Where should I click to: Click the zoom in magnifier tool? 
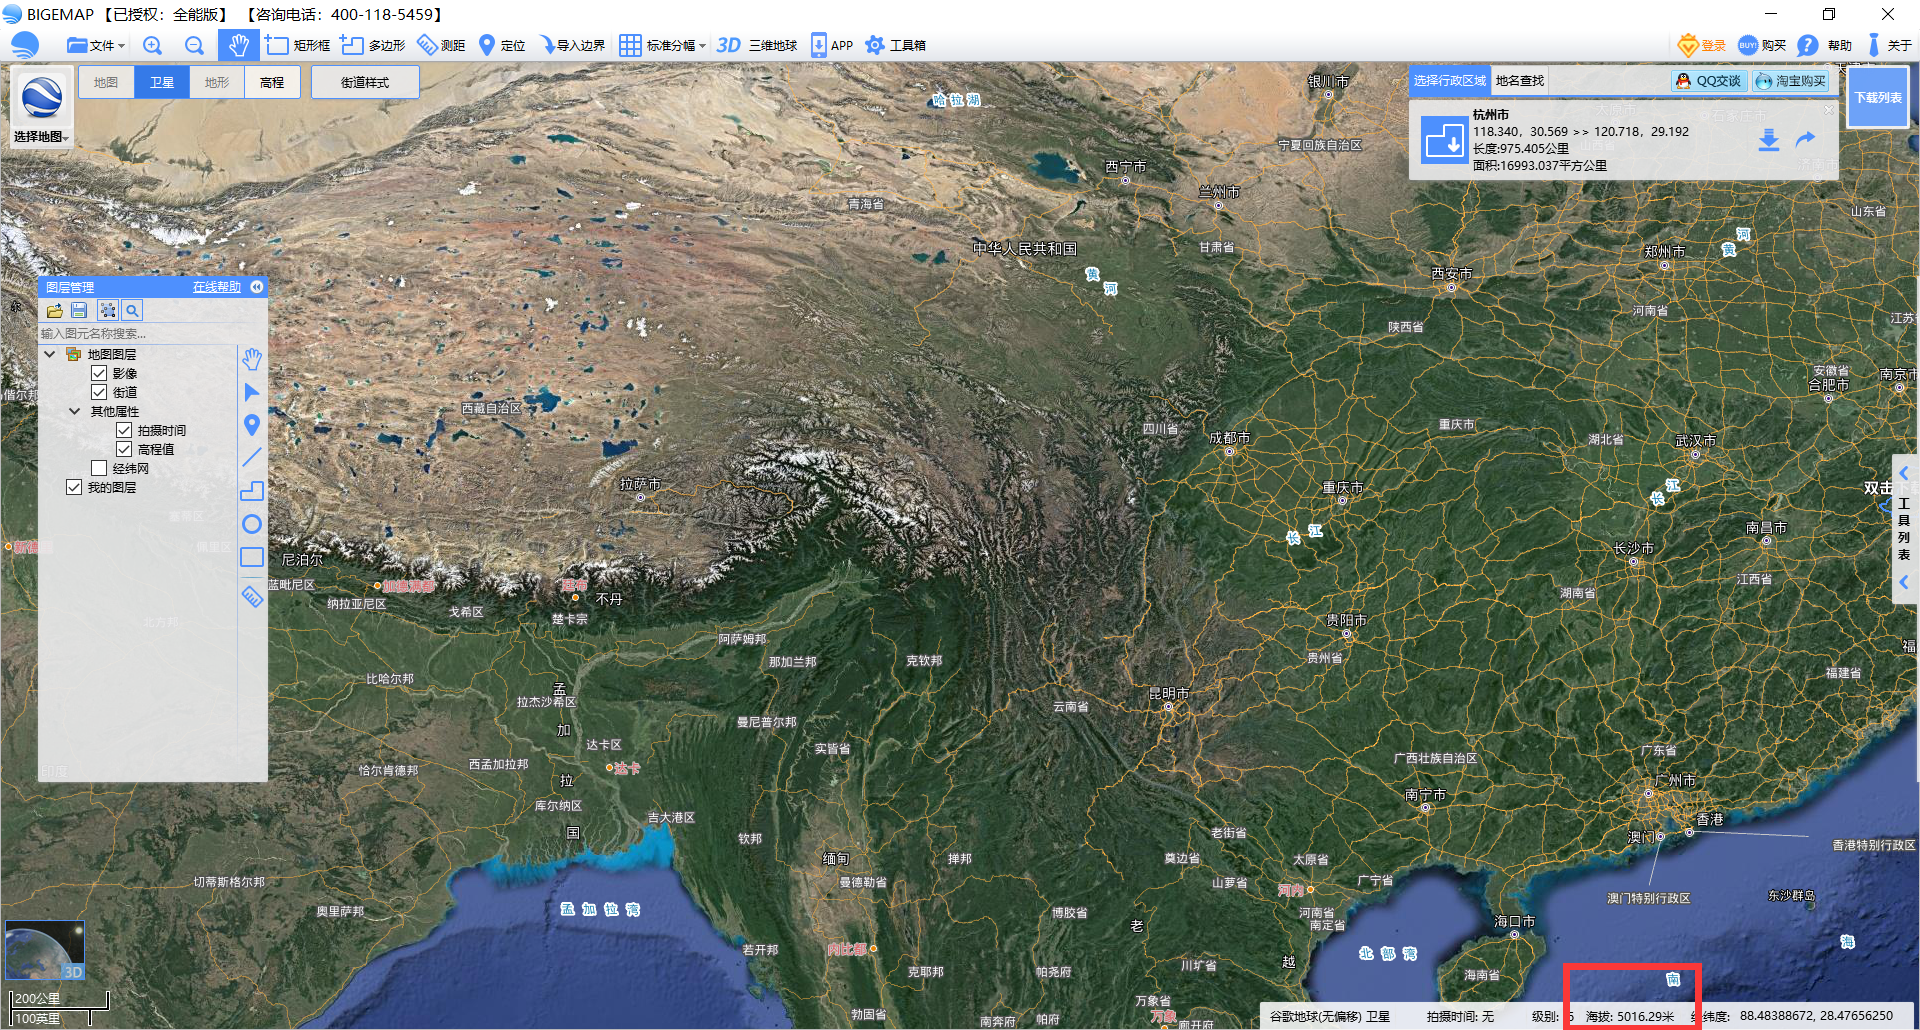click(x=152, y=45)
